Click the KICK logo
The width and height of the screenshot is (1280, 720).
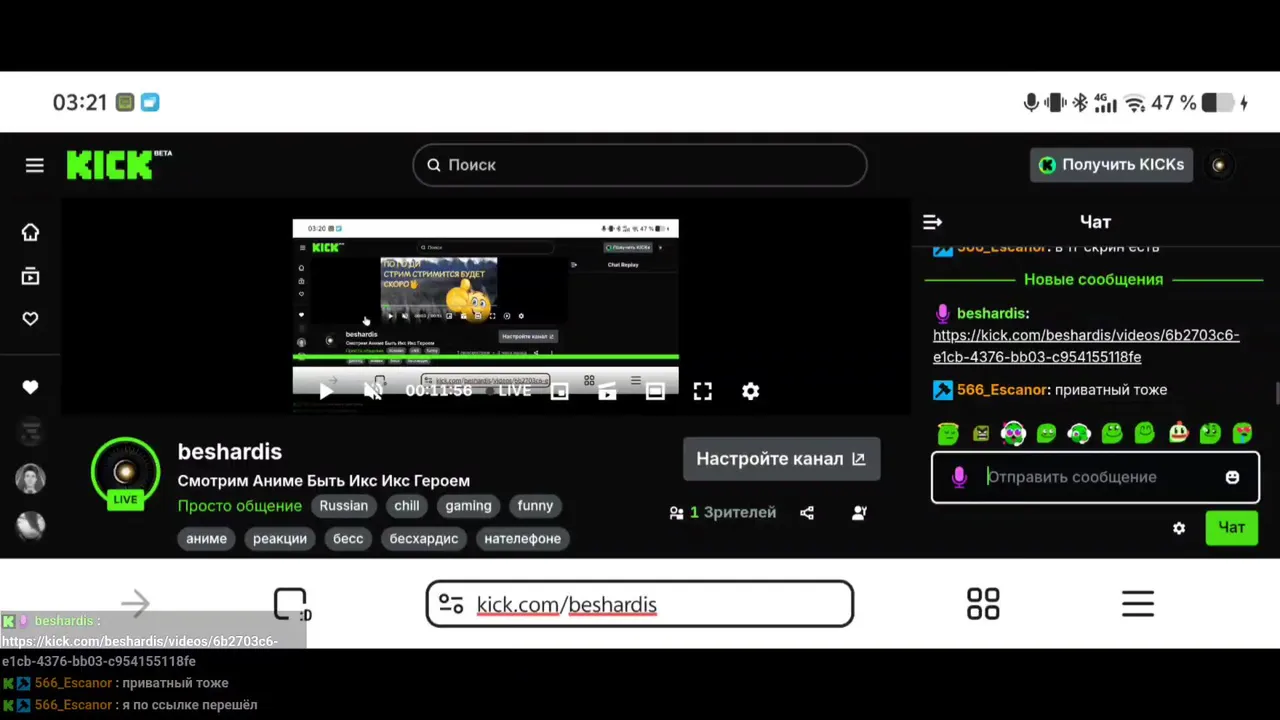tap(118, 165)
